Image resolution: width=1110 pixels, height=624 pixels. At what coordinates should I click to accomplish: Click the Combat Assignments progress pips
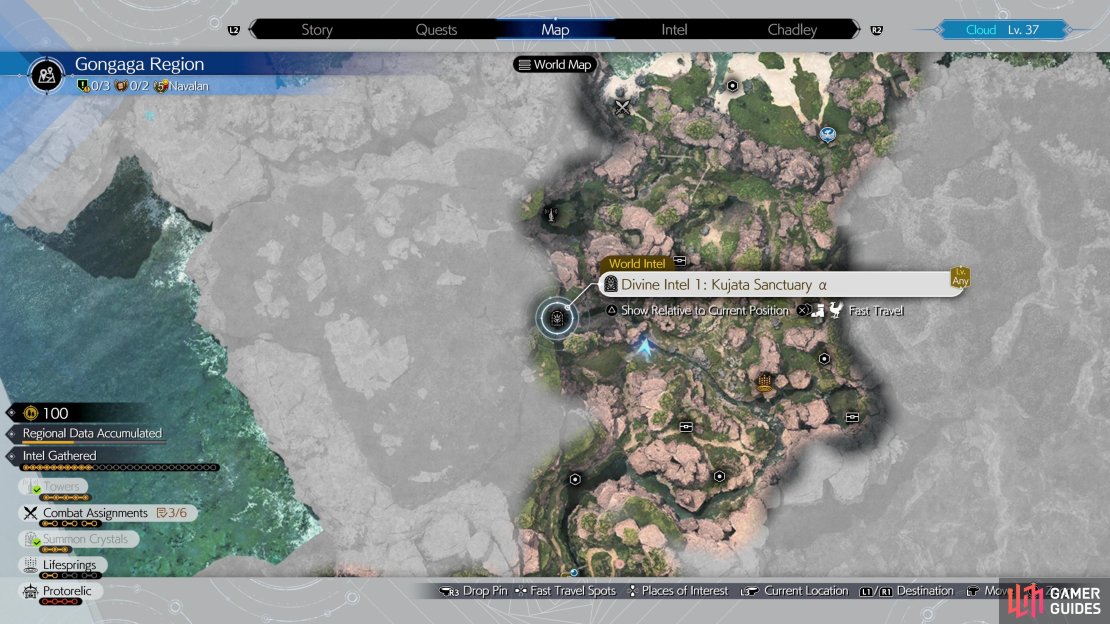click(x=70, y=523)
